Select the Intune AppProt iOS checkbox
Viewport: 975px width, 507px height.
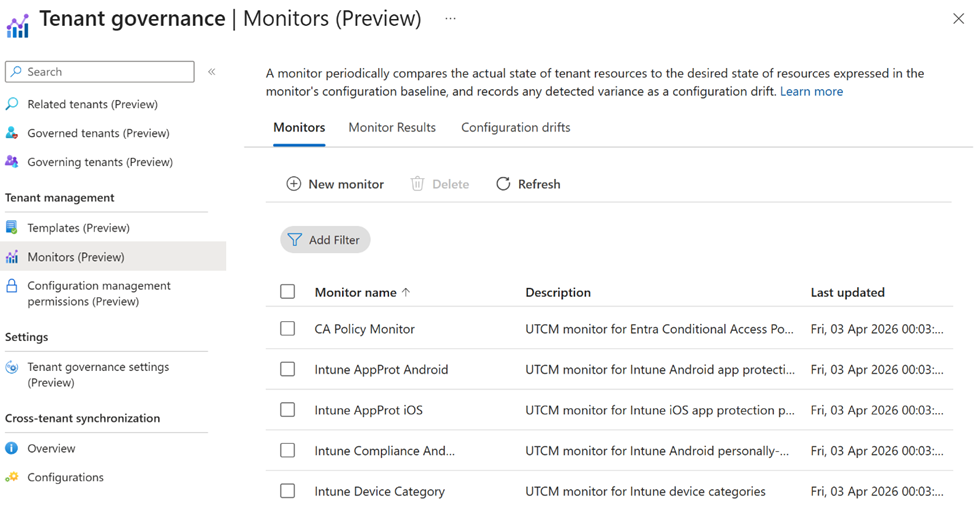pyautogui.click(x=288, y=410)
